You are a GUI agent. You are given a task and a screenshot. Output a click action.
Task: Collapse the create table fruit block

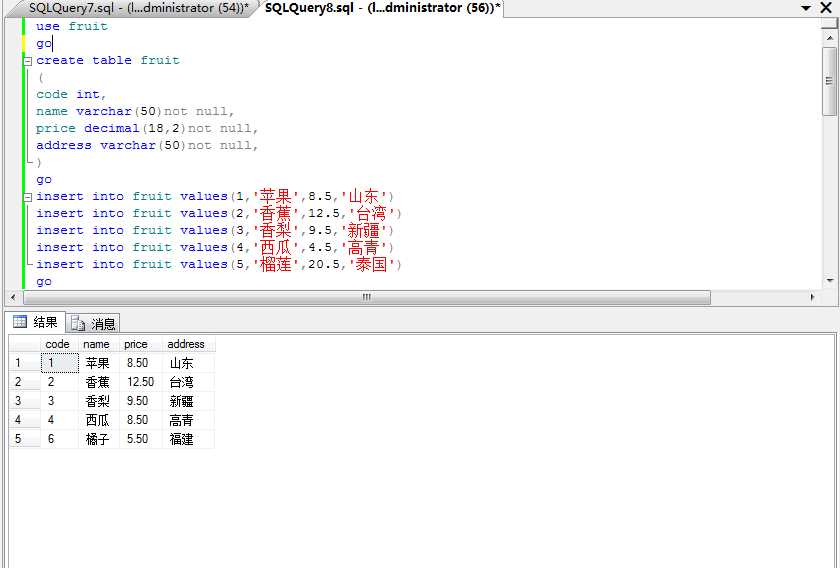tap(28, 61)
